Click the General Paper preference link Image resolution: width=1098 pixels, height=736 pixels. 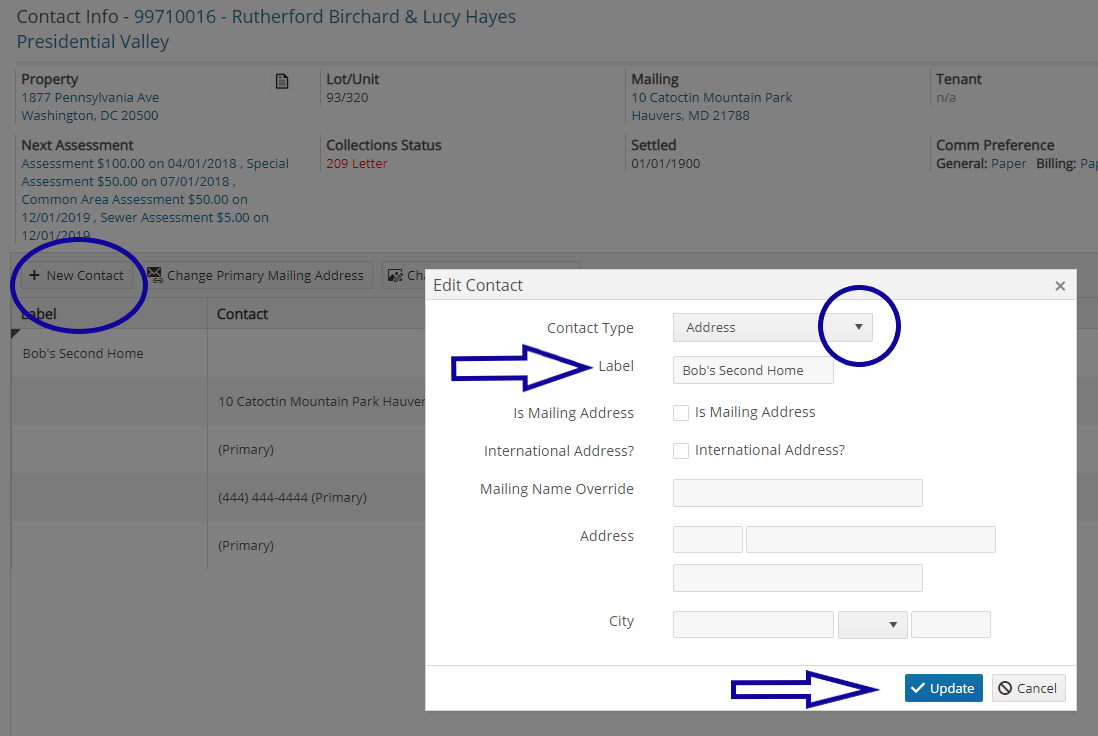click(1008, 163)
